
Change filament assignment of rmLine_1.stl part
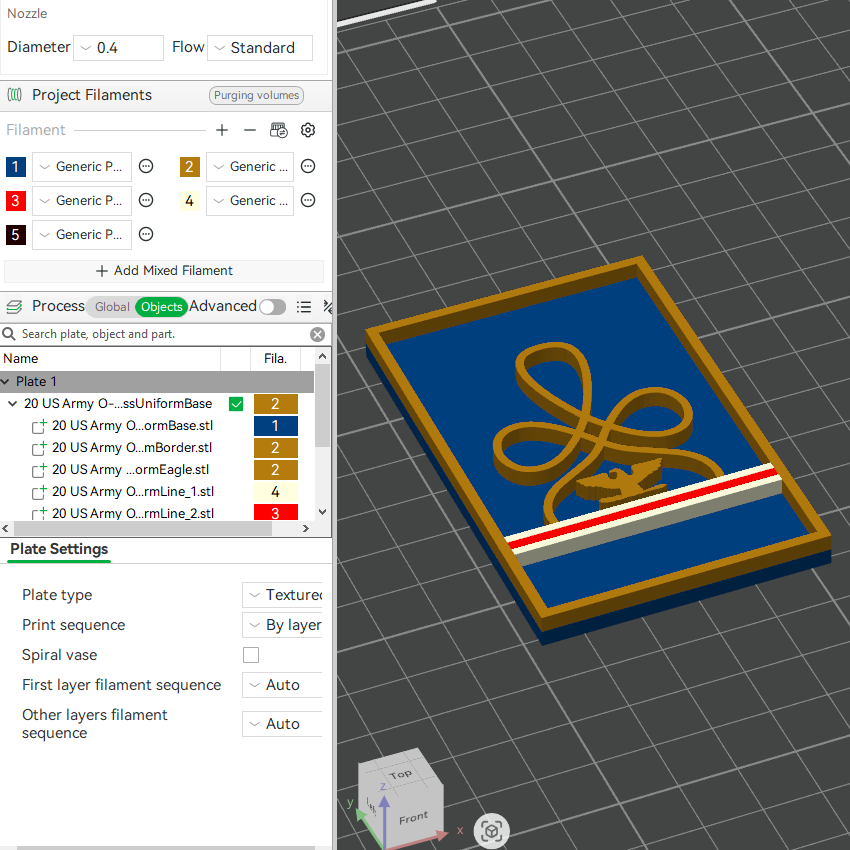(276, 492)
